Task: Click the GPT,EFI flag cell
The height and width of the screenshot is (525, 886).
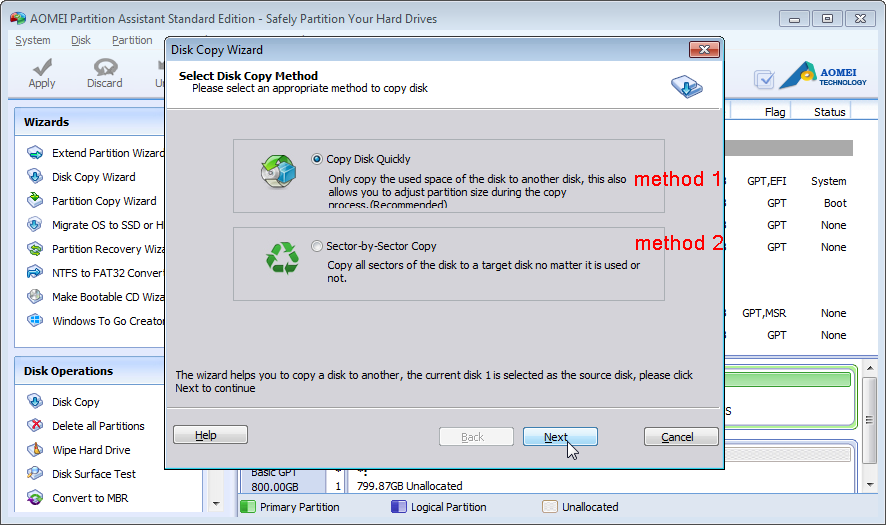Action: pos(766,181)
